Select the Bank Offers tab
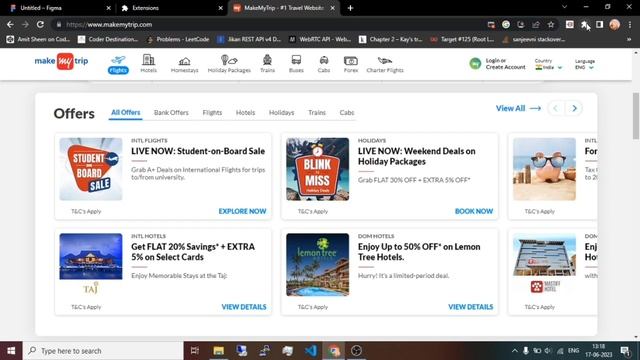This screenshot has width=640, height=360. pos(171,112)
